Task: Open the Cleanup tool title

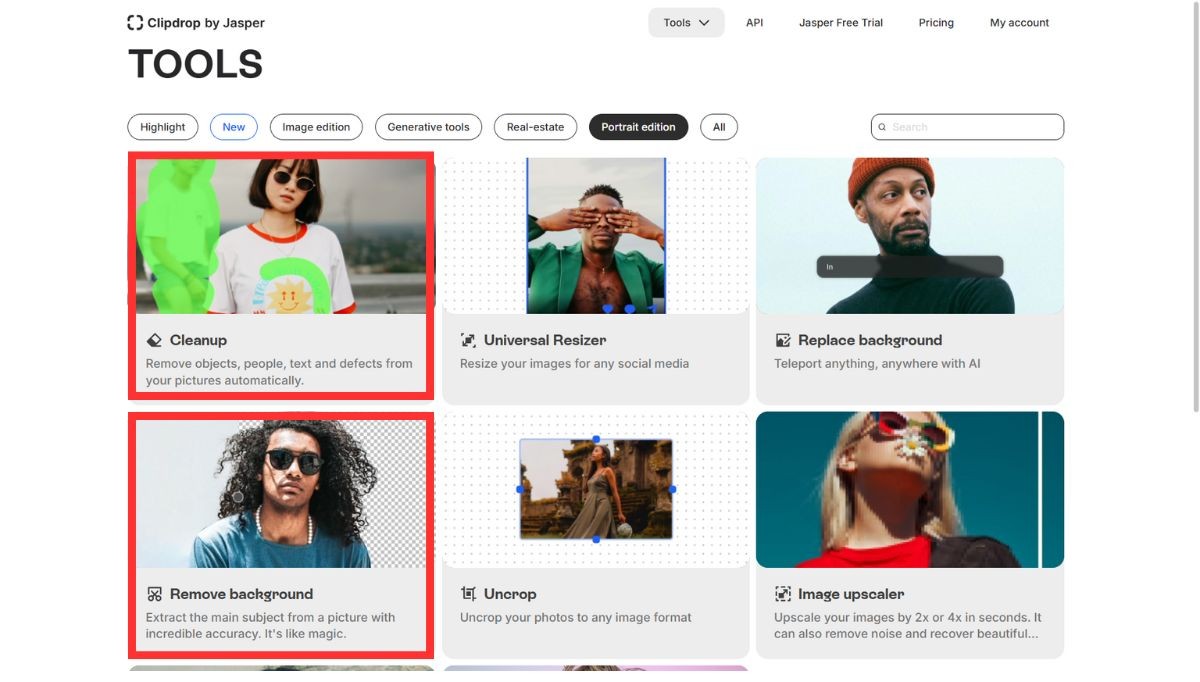Action: click(x=198, y=340)
